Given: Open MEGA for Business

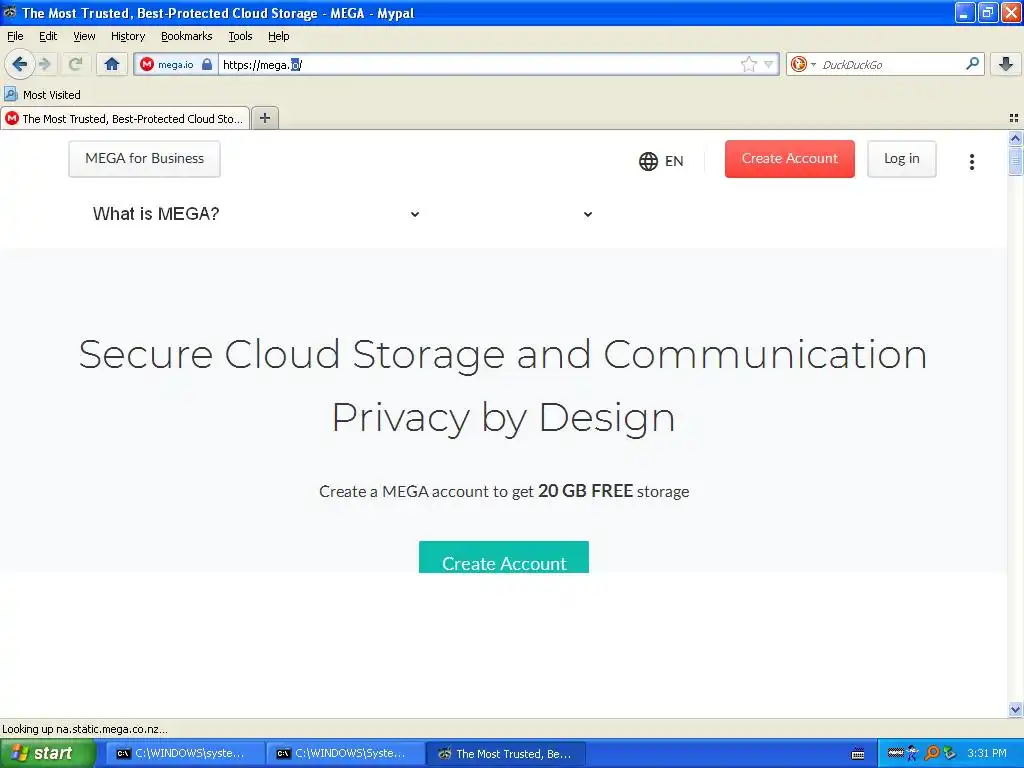Looking at the screenshot, I should point(144,159).
